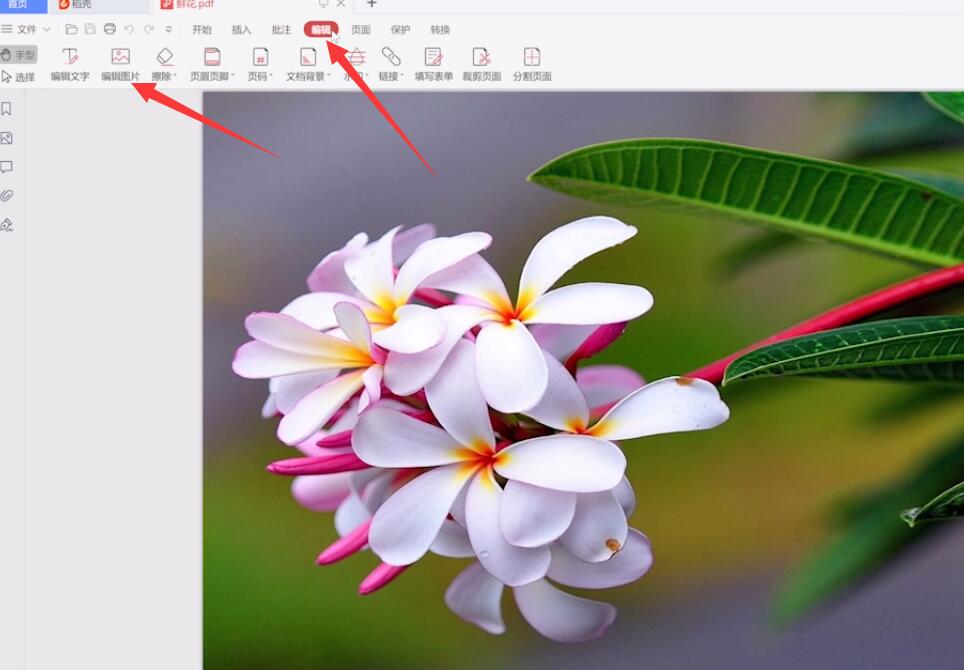This screenshot has height=670, width=964.
Task: Switch to the 插入 ribbon tab
Action: click(x=242, y=30)
